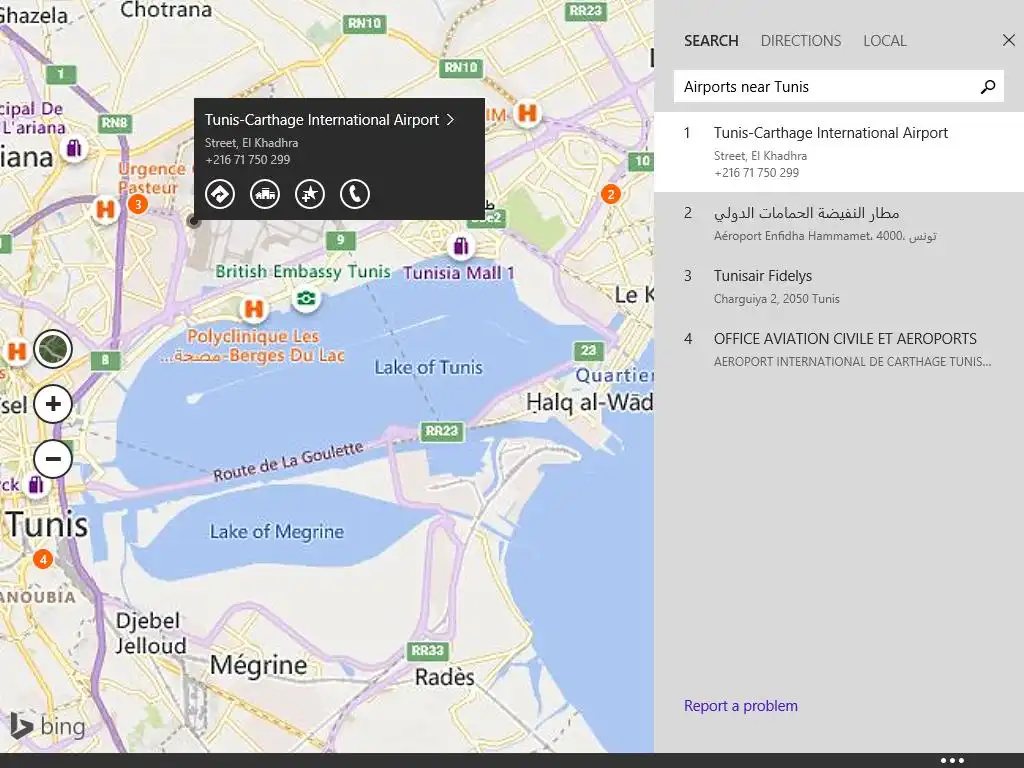Image resolution: width=1024 pixels, height=768 pixels.
Task: Click the Mégrine city label
Action: (259, 665)
